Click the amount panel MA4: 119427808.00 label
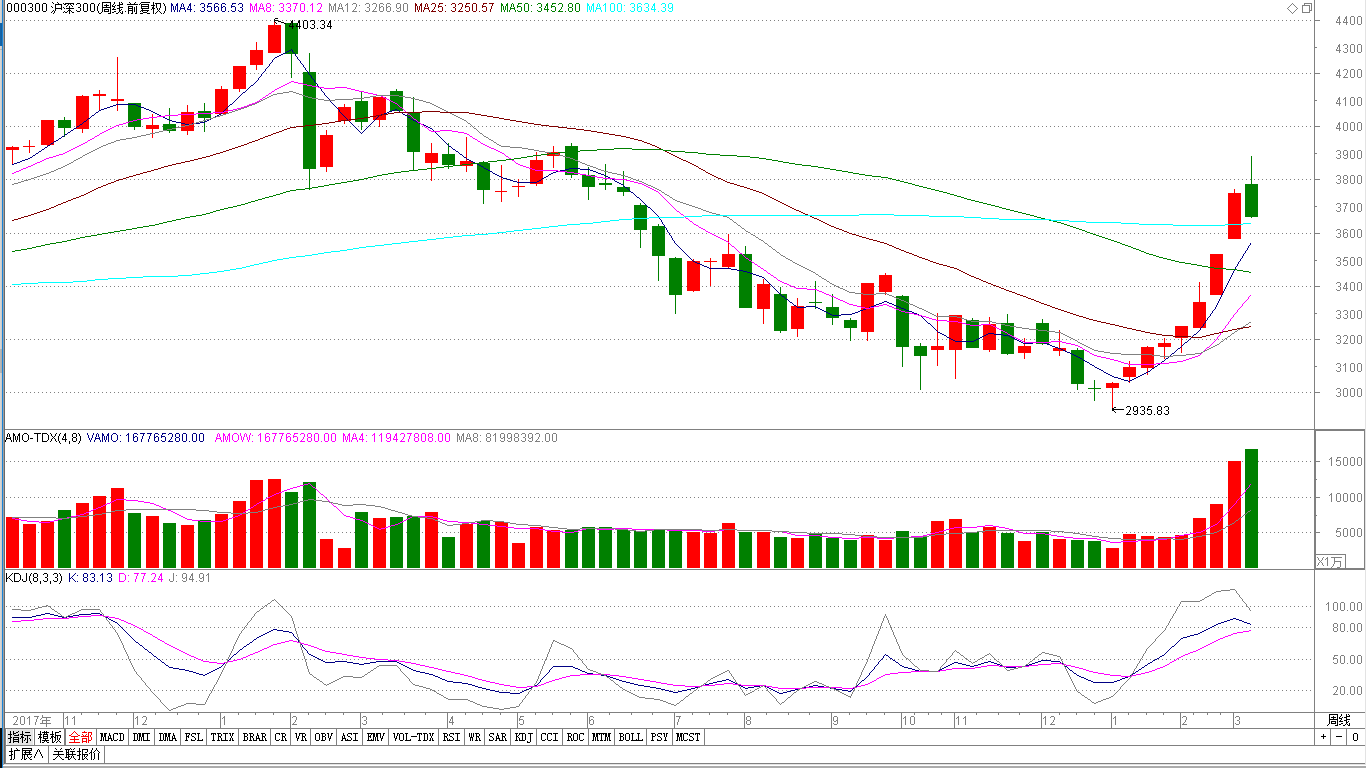The height and width of the screenshot is (768, 1366). pos(398,438)
